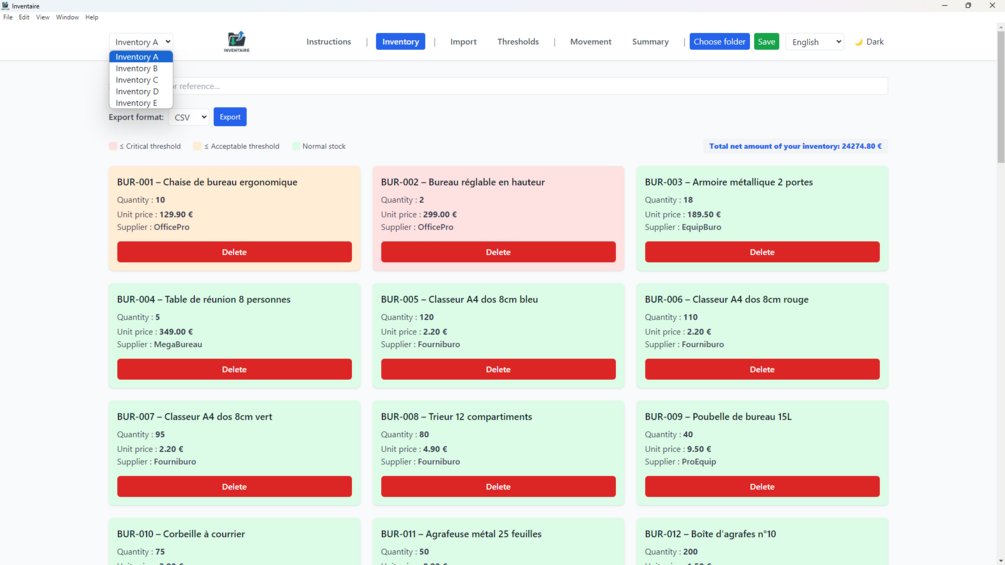The image size is (1005, 565).
Task: Click the BUR-012 Boîte d'agrafes n°10 title
Action: 710,534
